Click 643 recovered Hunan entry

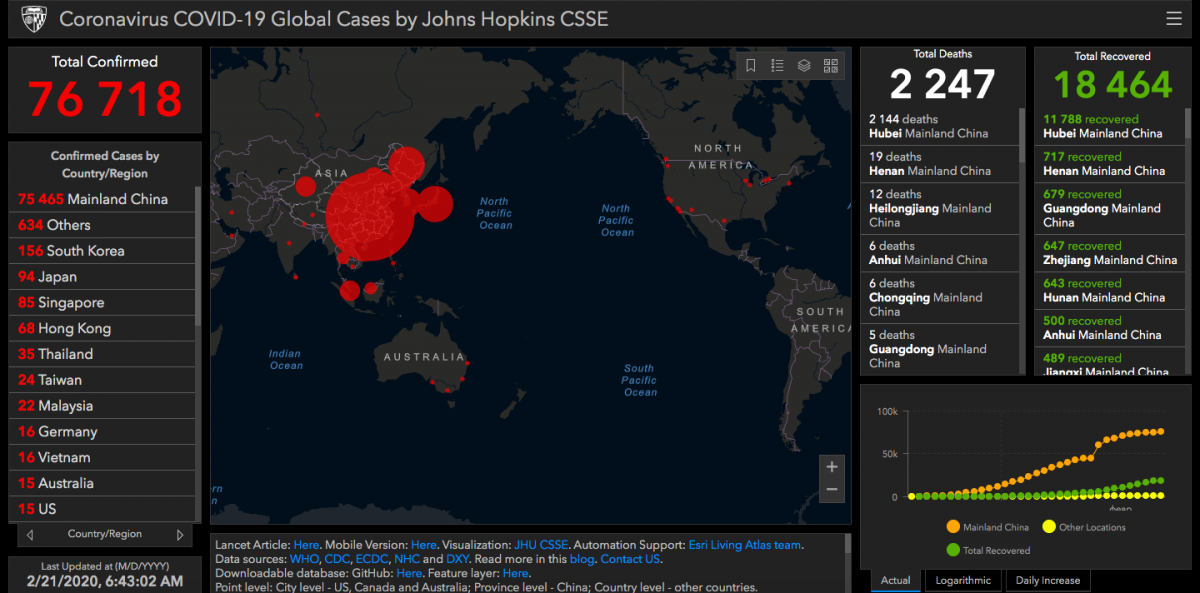[1112, 290]
